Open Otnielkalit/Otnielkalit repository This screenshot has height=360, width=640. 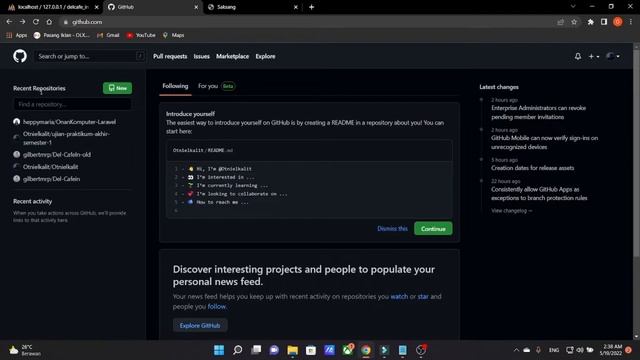point(50,167)
